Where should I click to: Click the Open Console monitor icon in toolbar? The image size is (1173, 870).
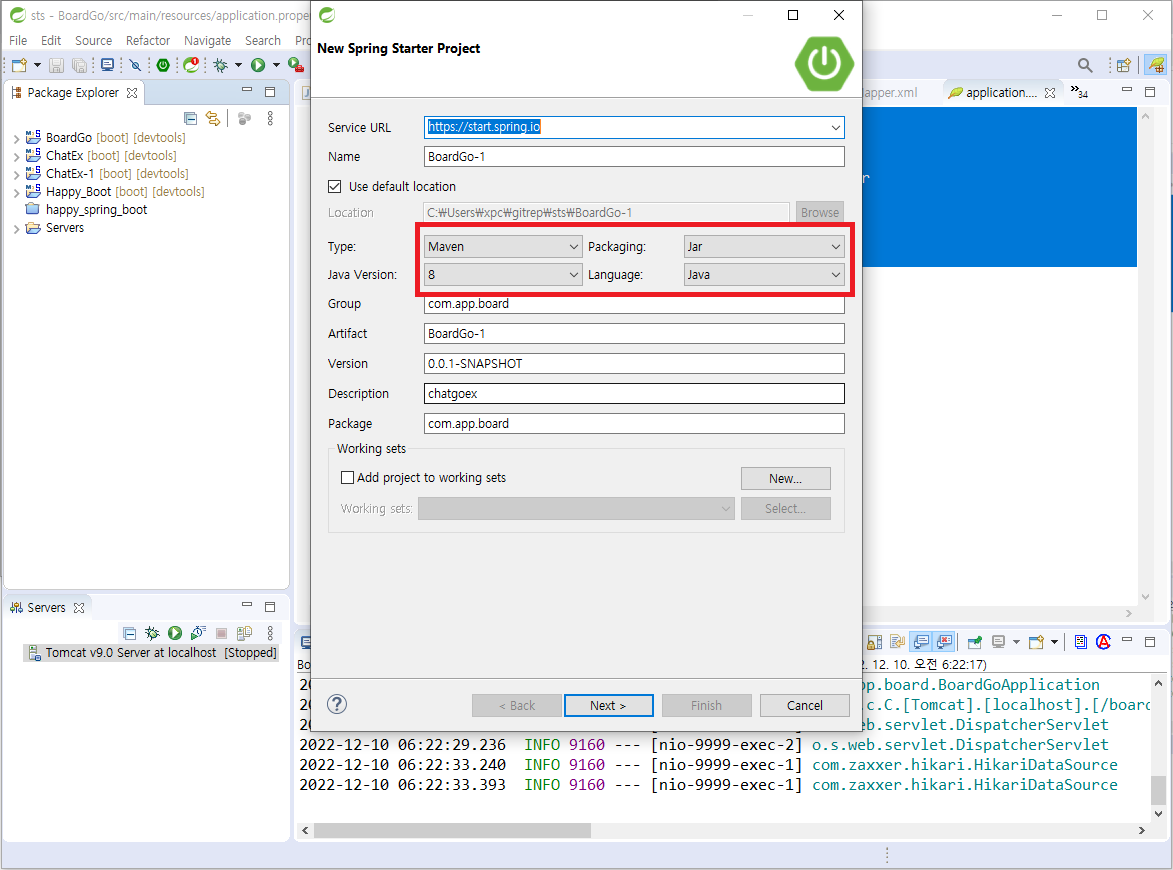(108, 65)
